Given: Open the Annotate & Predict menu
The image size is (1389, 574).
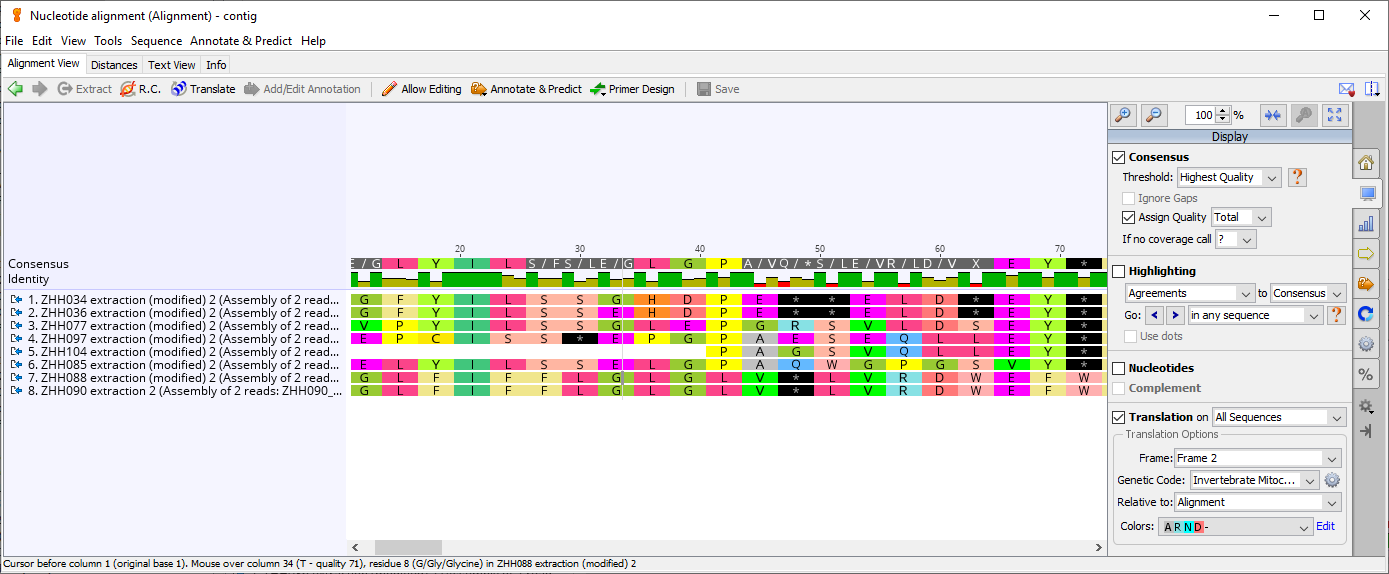Looking at the screenshot, I should [241, 41].
